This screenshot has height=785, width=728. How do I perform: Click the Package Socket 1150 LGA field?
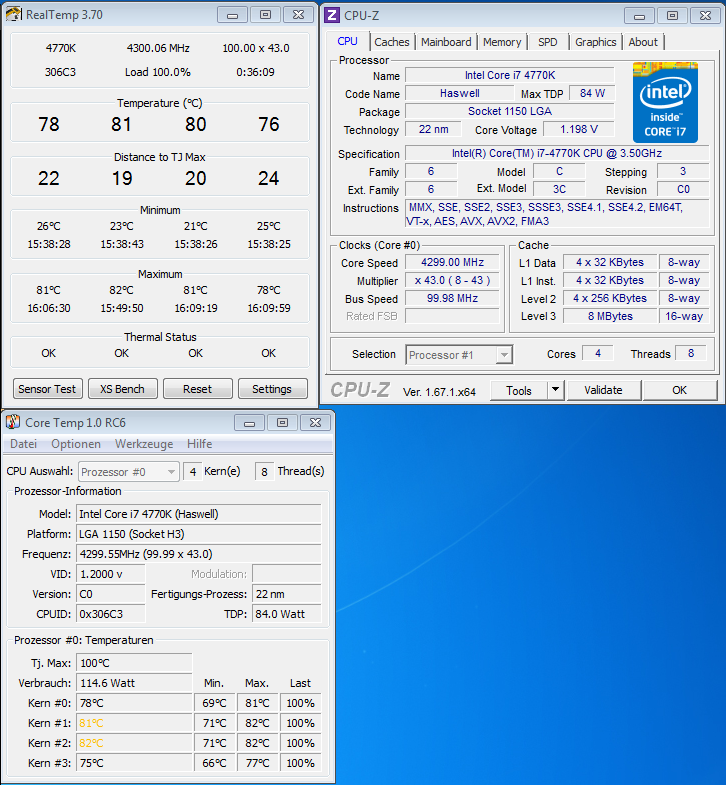(510, 111)
